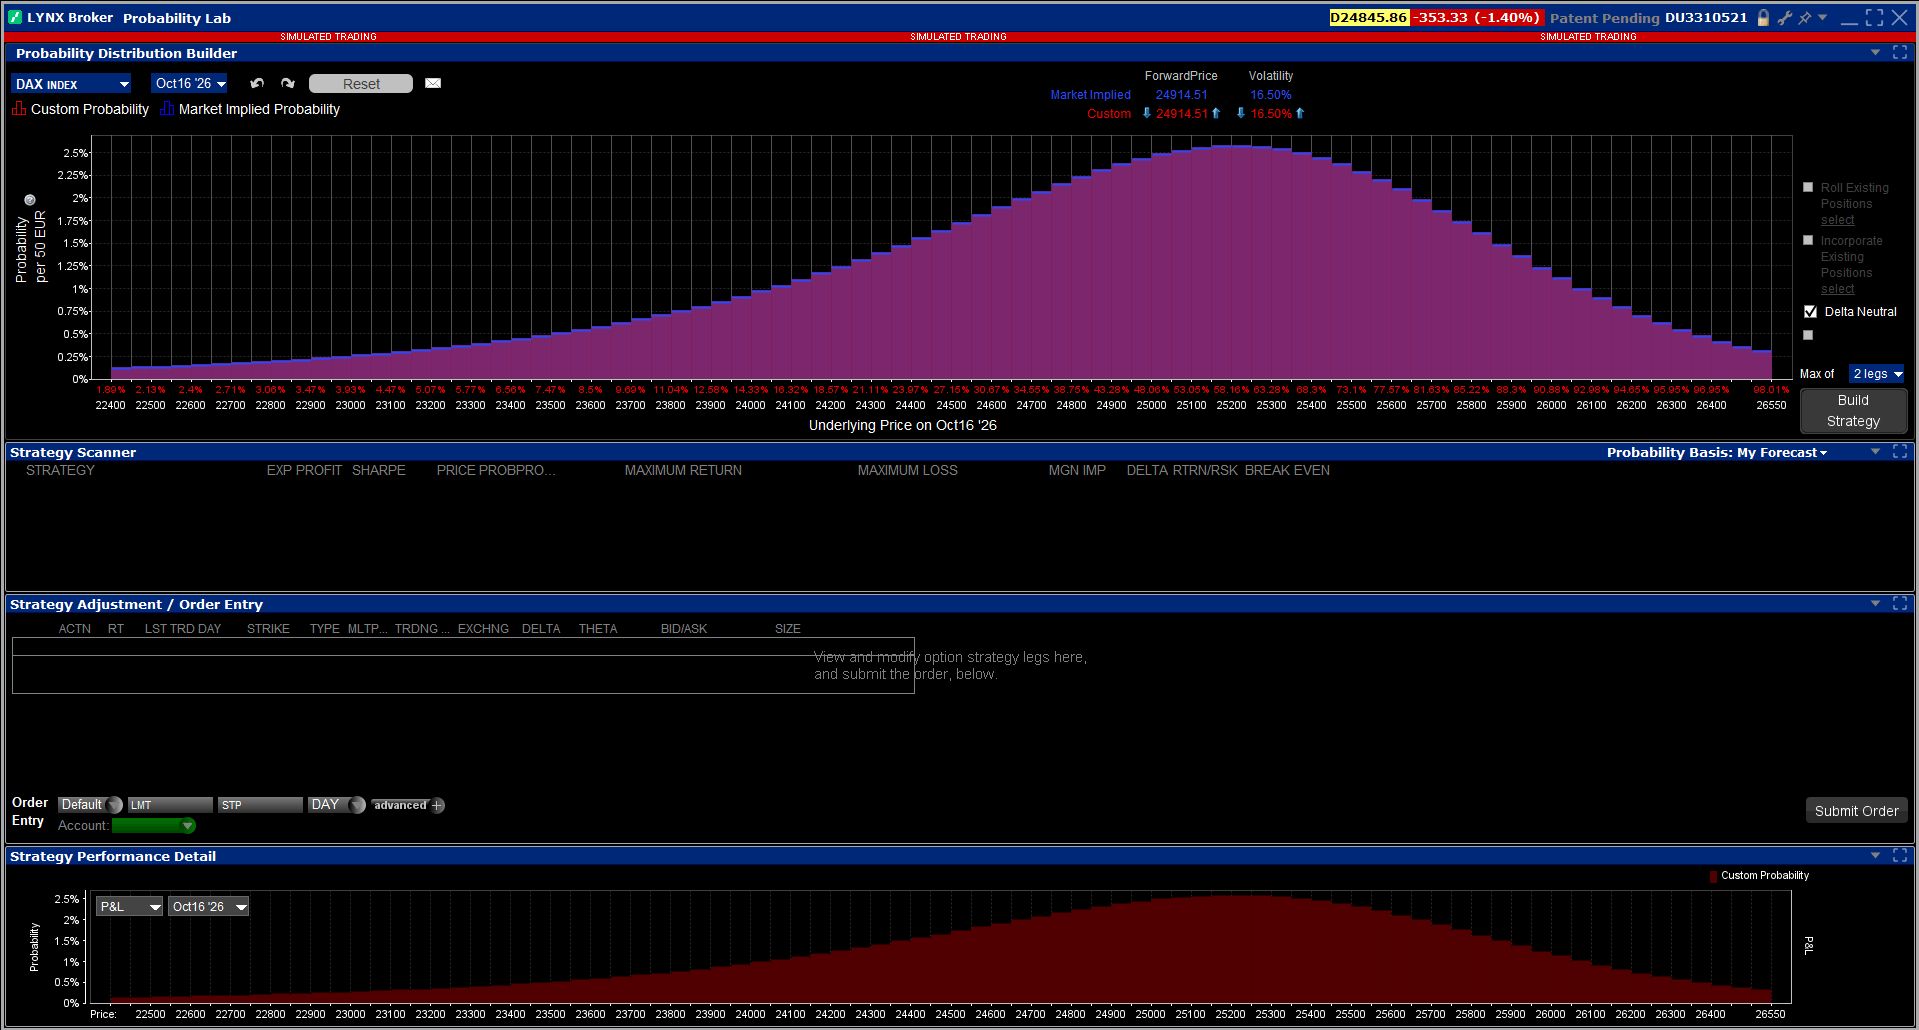Enable Incorporate Existing Positions checkbox
Screen dimensions: 1919x1030
[x=1808, y=240]
